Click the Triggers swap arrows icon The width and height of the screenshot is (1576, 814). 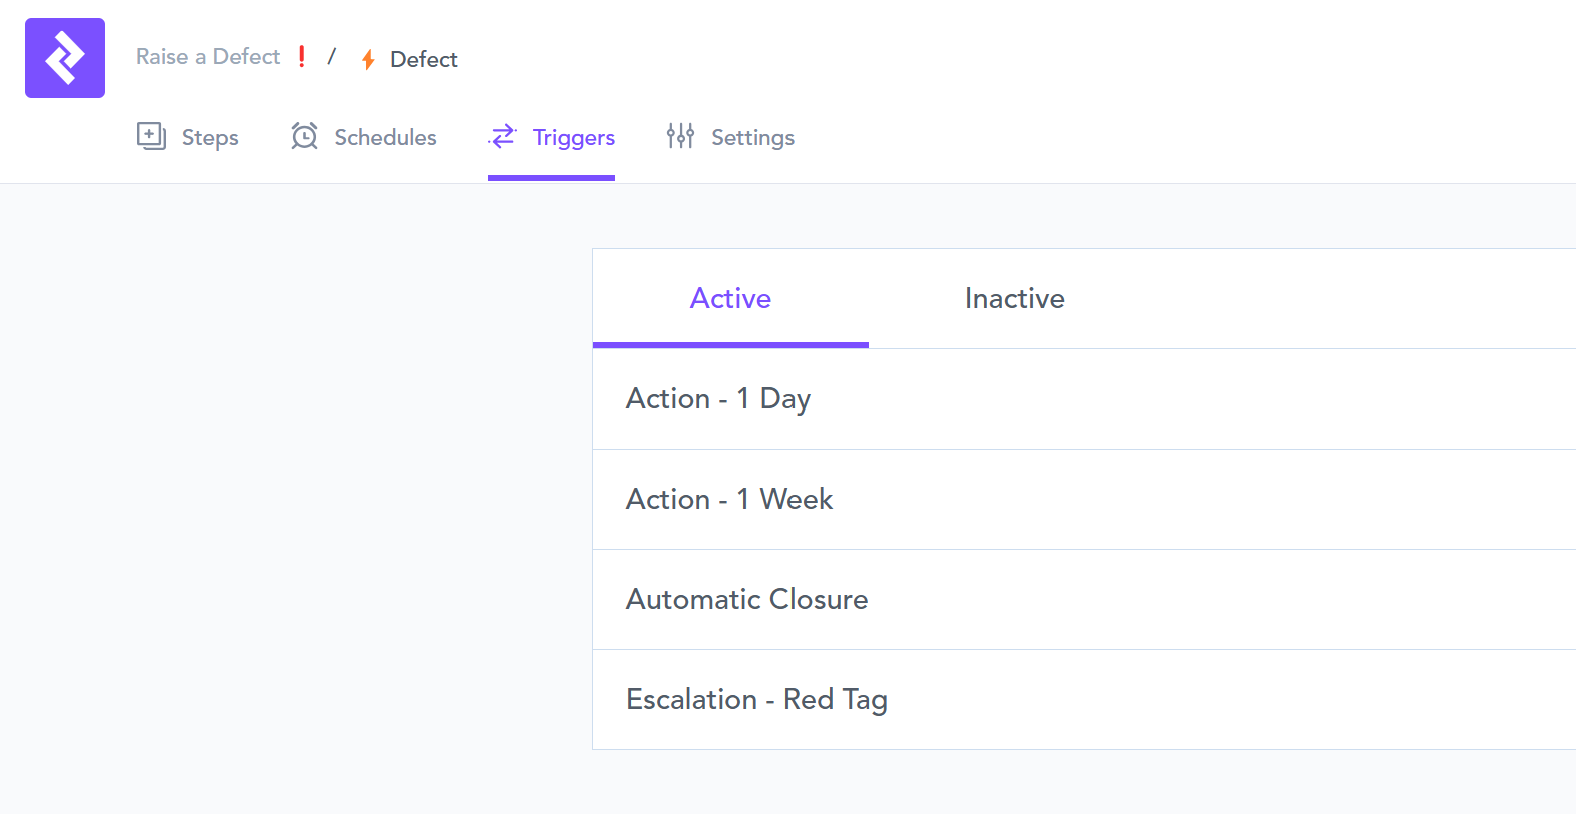(503, 136)
